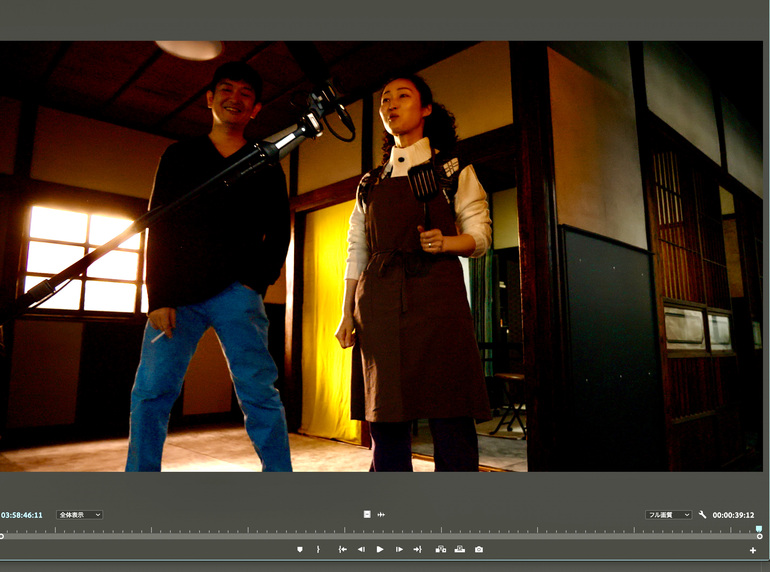The image size is (770, 572).
Task: Click the Lift icon
Action: pos(441,549)
